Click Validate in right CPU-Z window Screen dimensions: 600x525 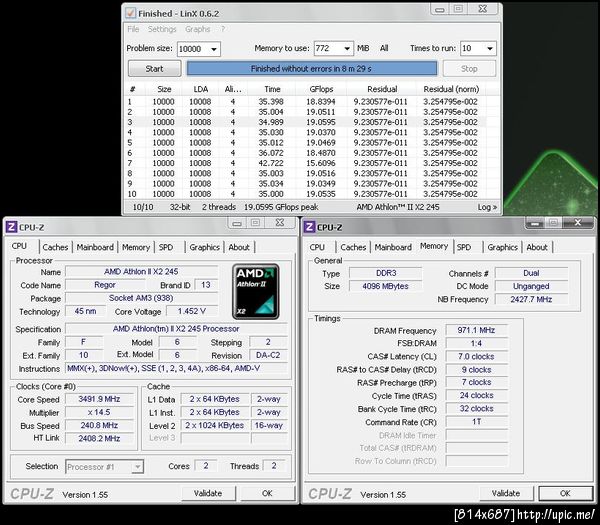pyautogui.click(x=506, y=493)
